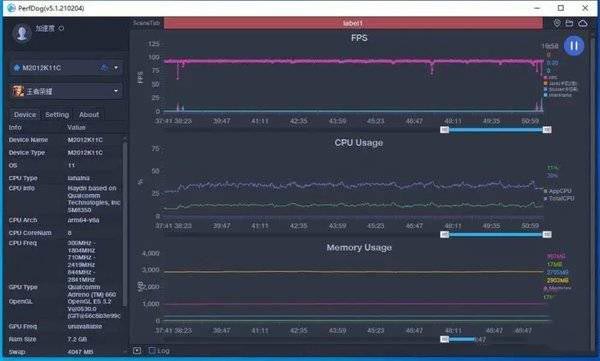Expand the app selection dropdown arrow
The image size is (600, 361).
116,91
